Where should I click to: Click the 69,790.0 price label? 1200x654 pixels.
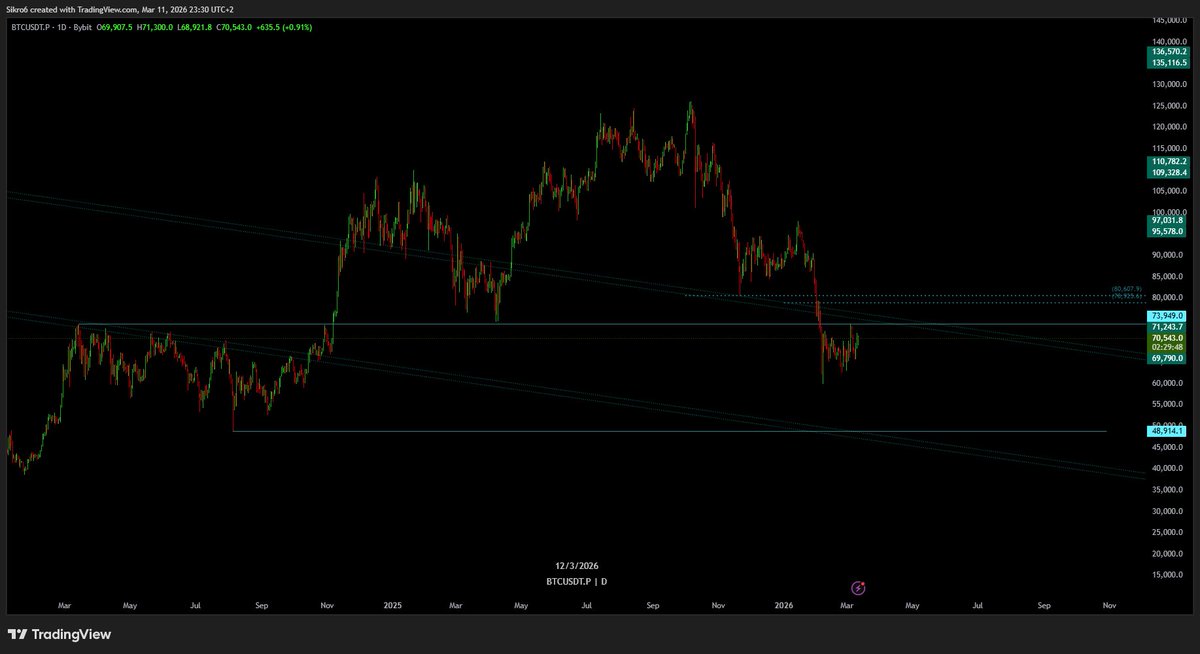pos(1168,358)
